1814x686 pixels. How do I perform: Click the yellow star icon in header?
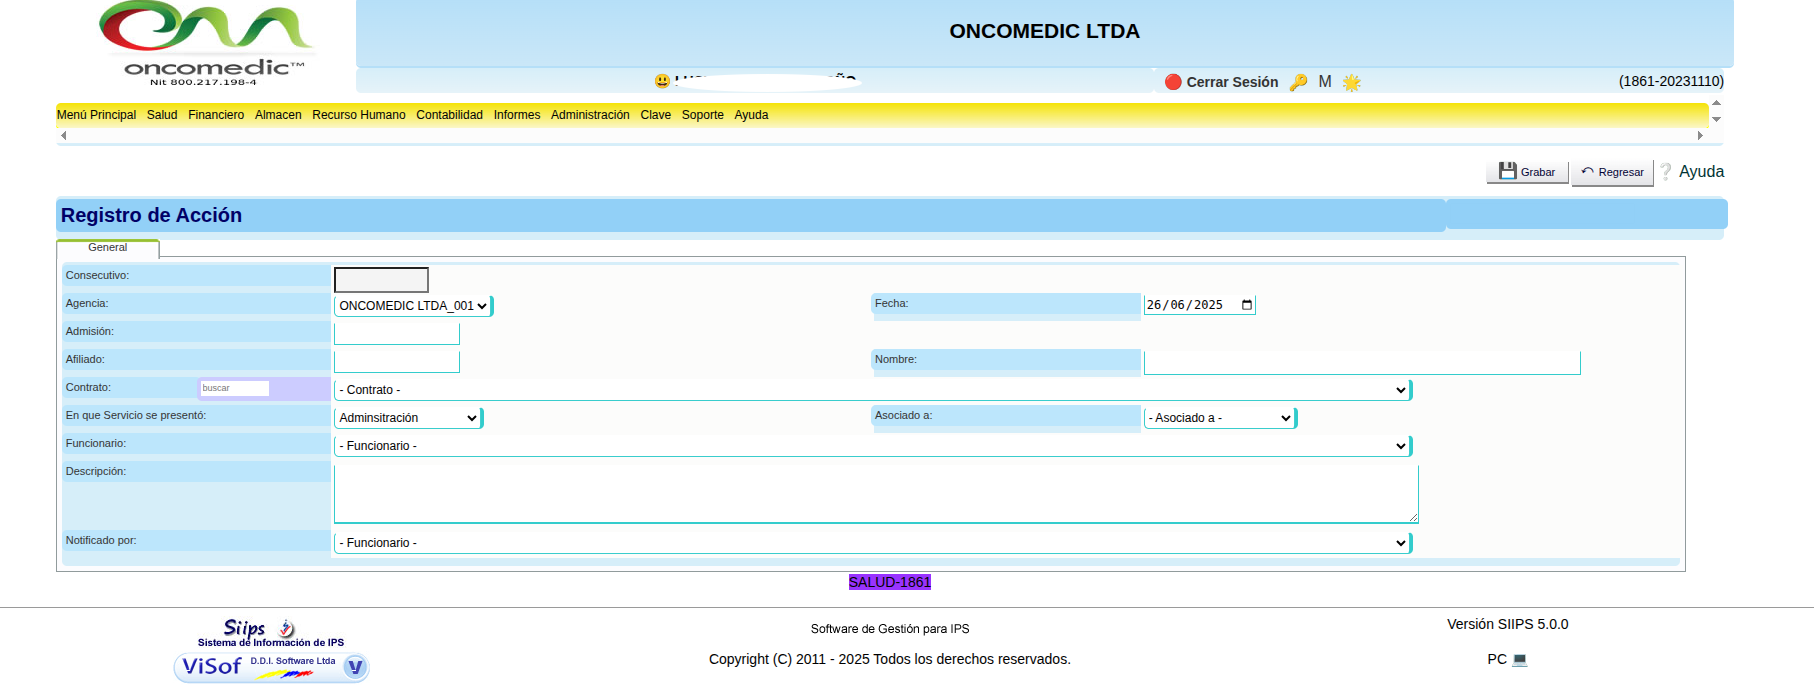1351,82
